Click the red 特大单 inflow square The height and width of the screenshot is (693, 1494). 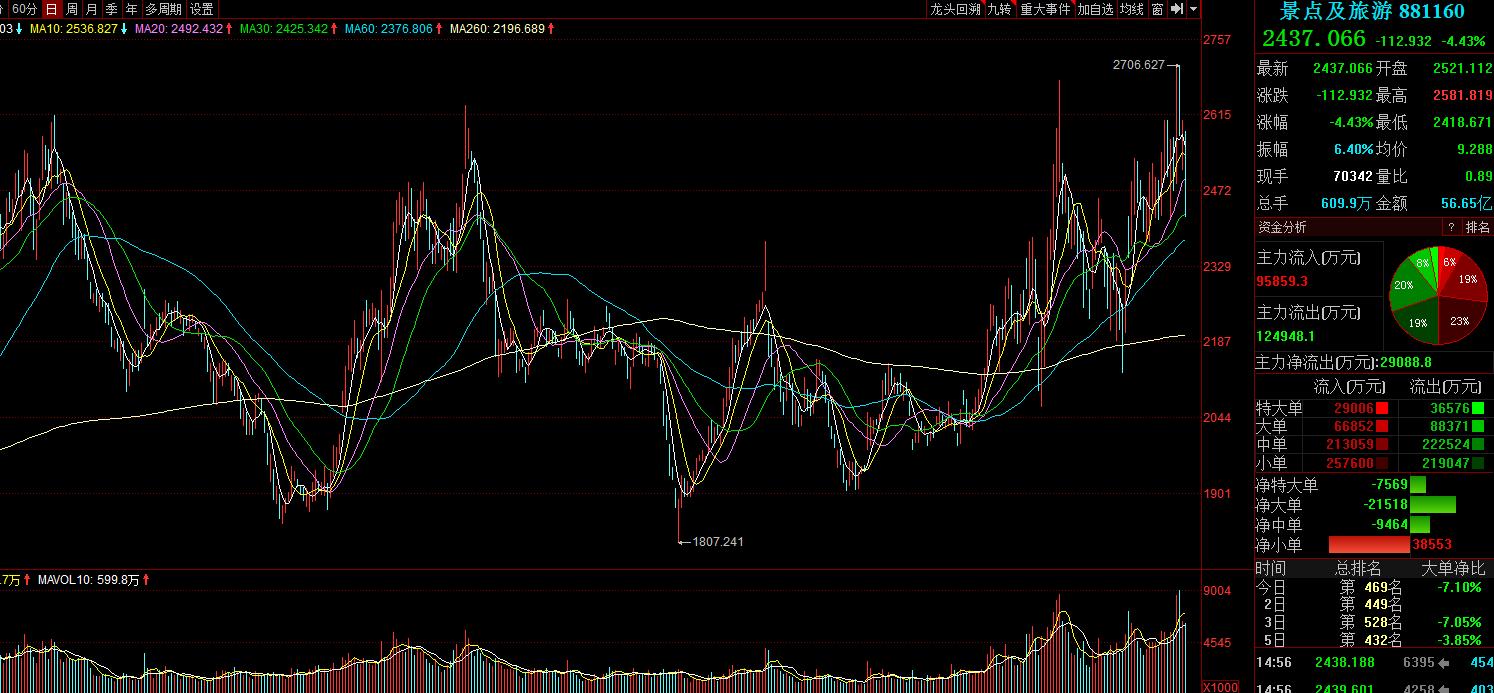pos(1383,408)
